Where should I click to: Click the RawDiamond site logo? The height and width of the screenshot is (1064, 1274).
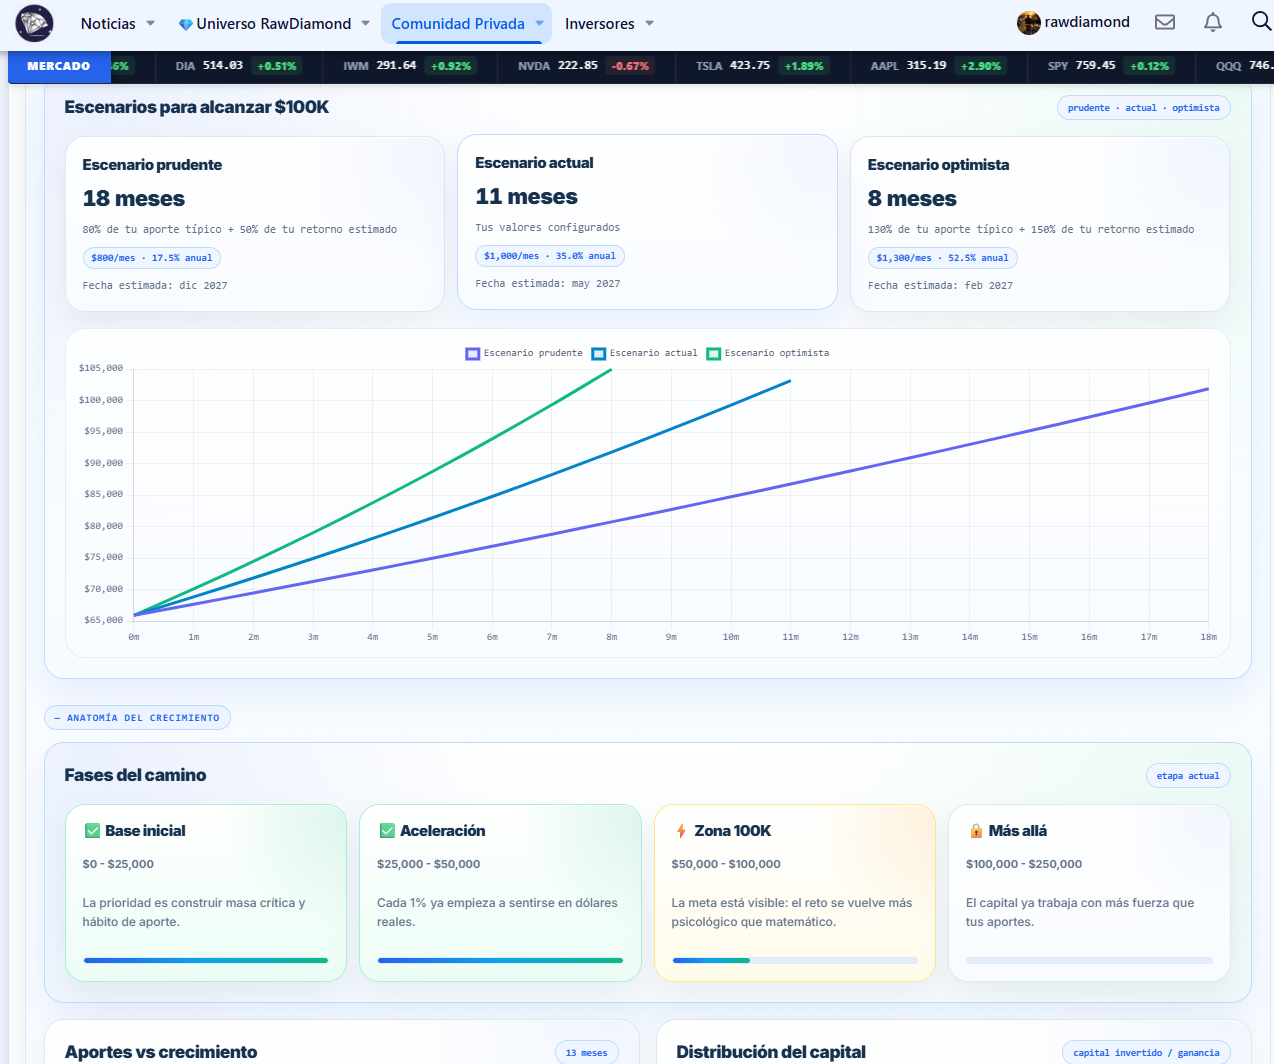pos(35,23)
